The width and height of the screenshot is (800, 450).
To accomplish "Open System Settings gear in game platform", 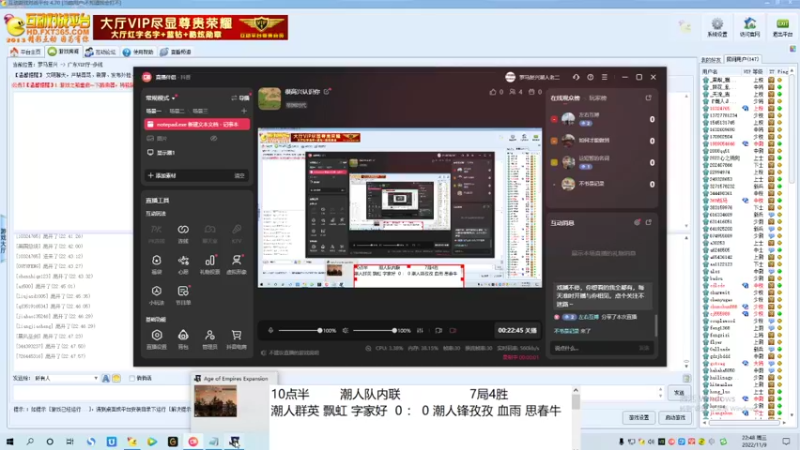I will [717, 27].
